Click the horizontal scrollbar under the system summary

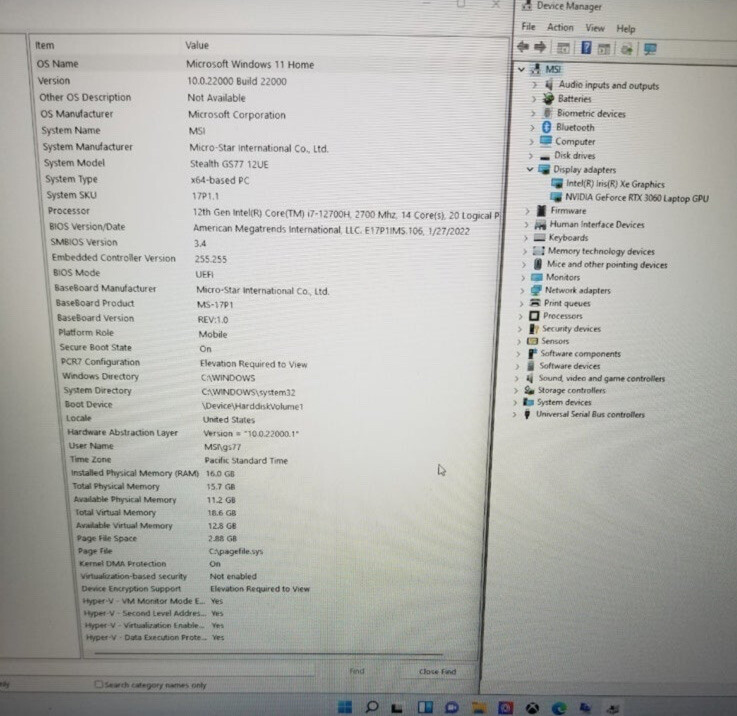[268, 653]
